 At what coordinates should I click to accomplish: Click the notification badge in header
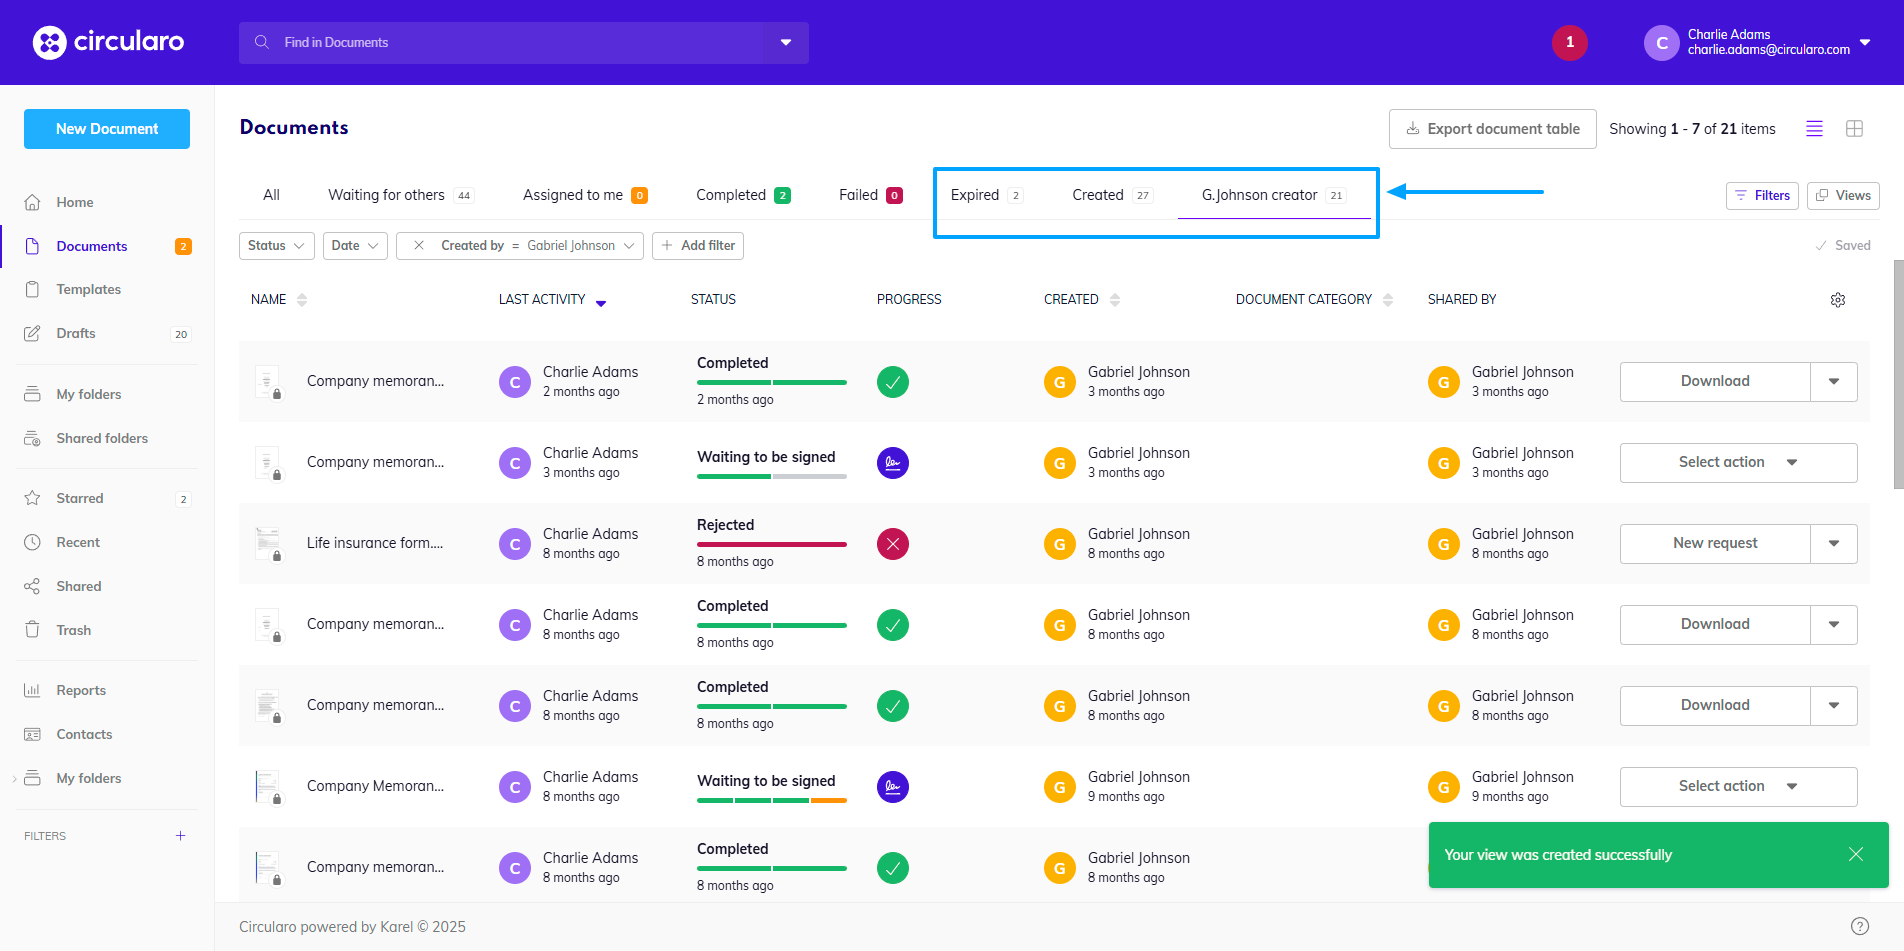(1569, 42)
